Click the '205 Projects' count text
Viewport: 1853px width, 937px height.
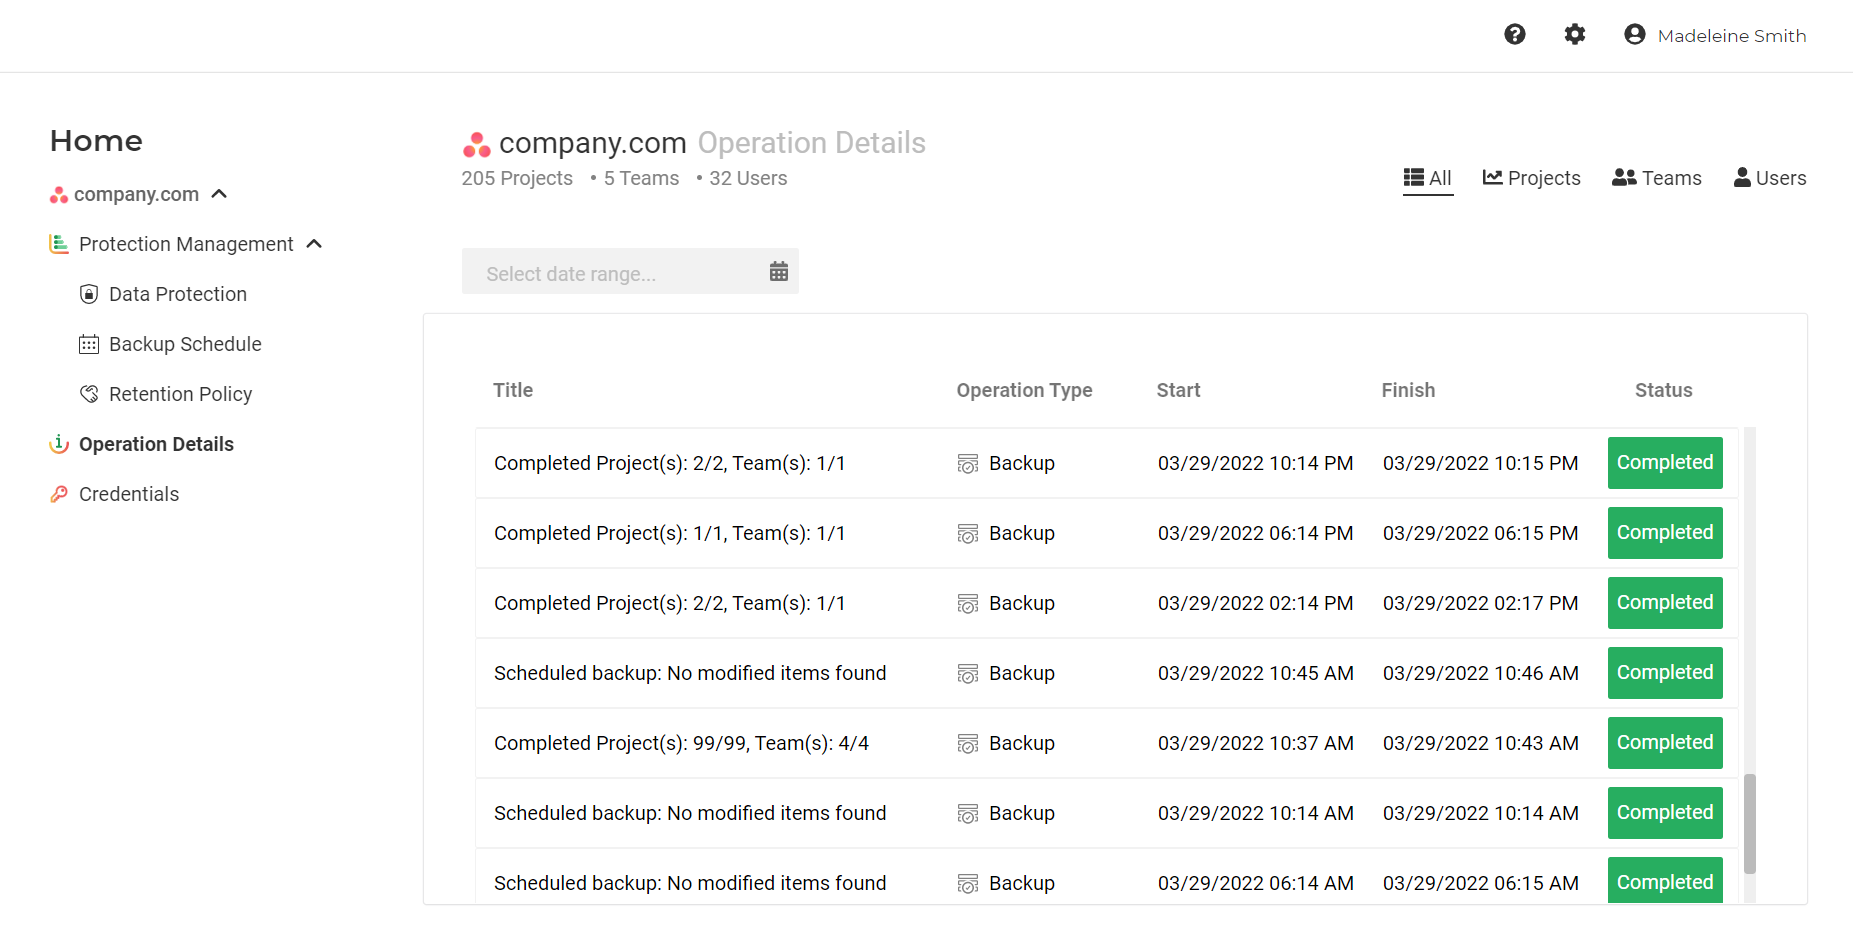(x=517, y=178)
